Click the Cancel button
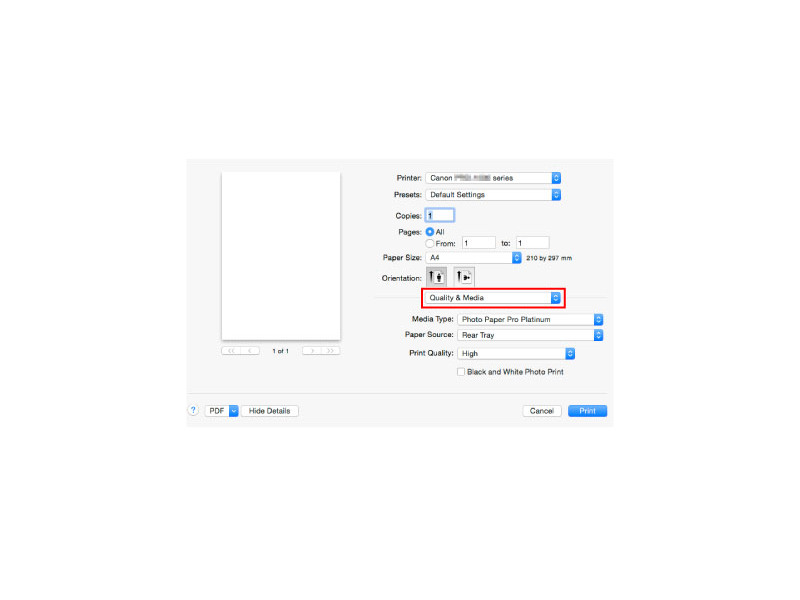The image size is (800, 600). tap(542, 411)
